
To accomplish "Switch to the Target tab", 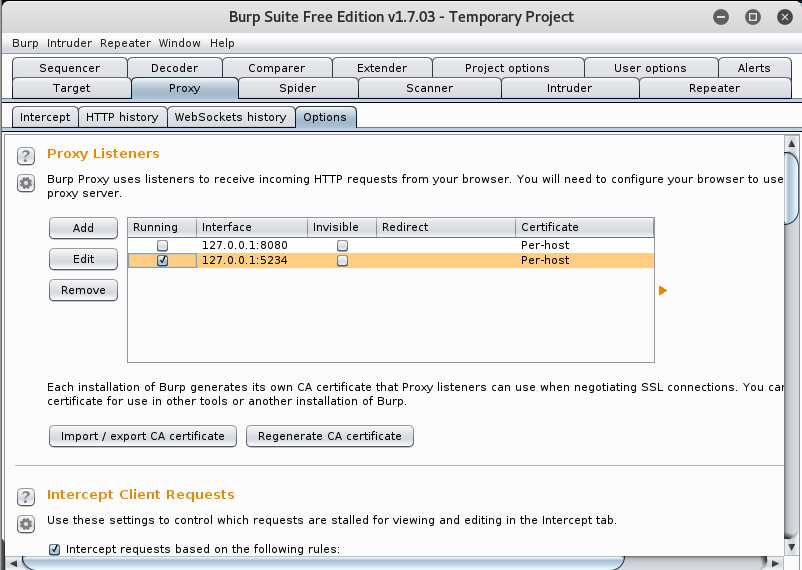I will coord(72,88).
